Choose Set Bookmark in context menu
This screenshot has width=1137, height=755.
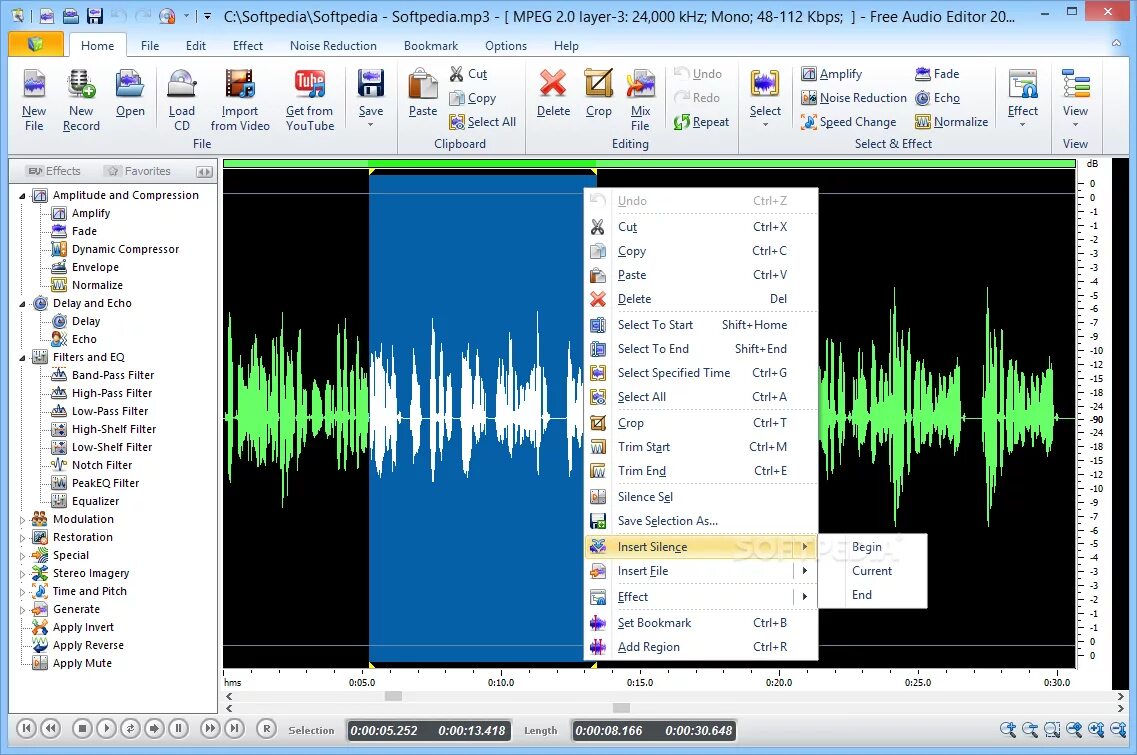[701, 623]
